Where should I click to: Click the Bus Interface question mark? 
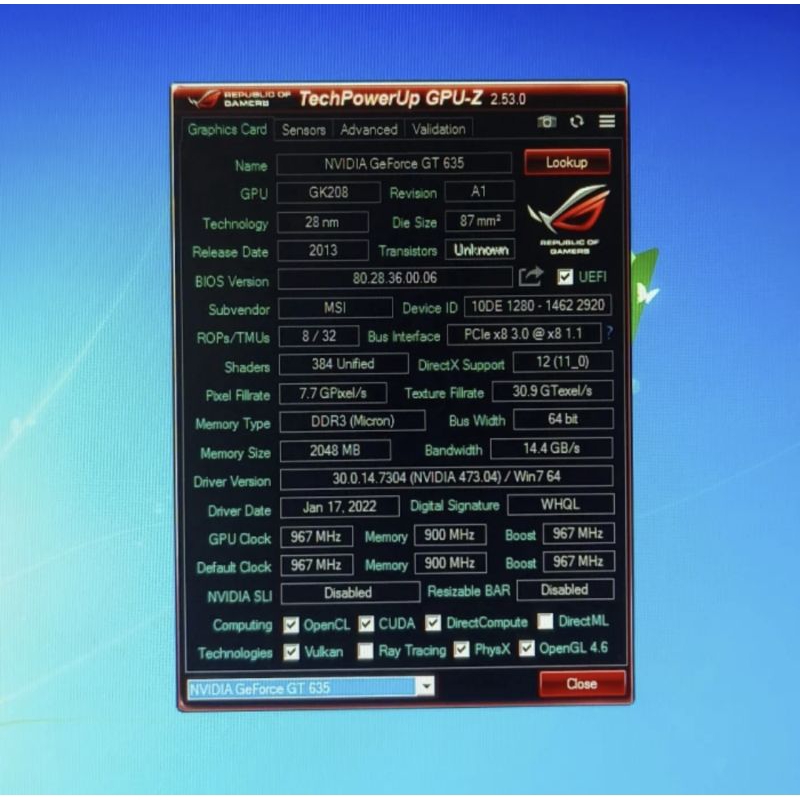(610, 334)
